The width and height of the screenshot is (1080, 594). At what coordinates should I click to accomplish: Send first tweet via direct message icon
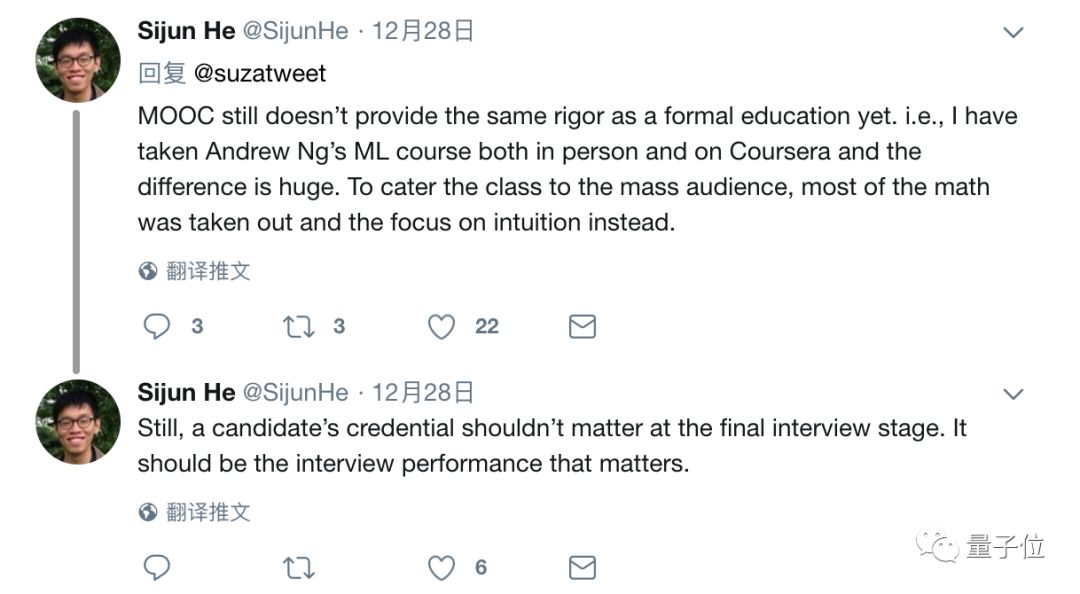click(x=582, y=326)
